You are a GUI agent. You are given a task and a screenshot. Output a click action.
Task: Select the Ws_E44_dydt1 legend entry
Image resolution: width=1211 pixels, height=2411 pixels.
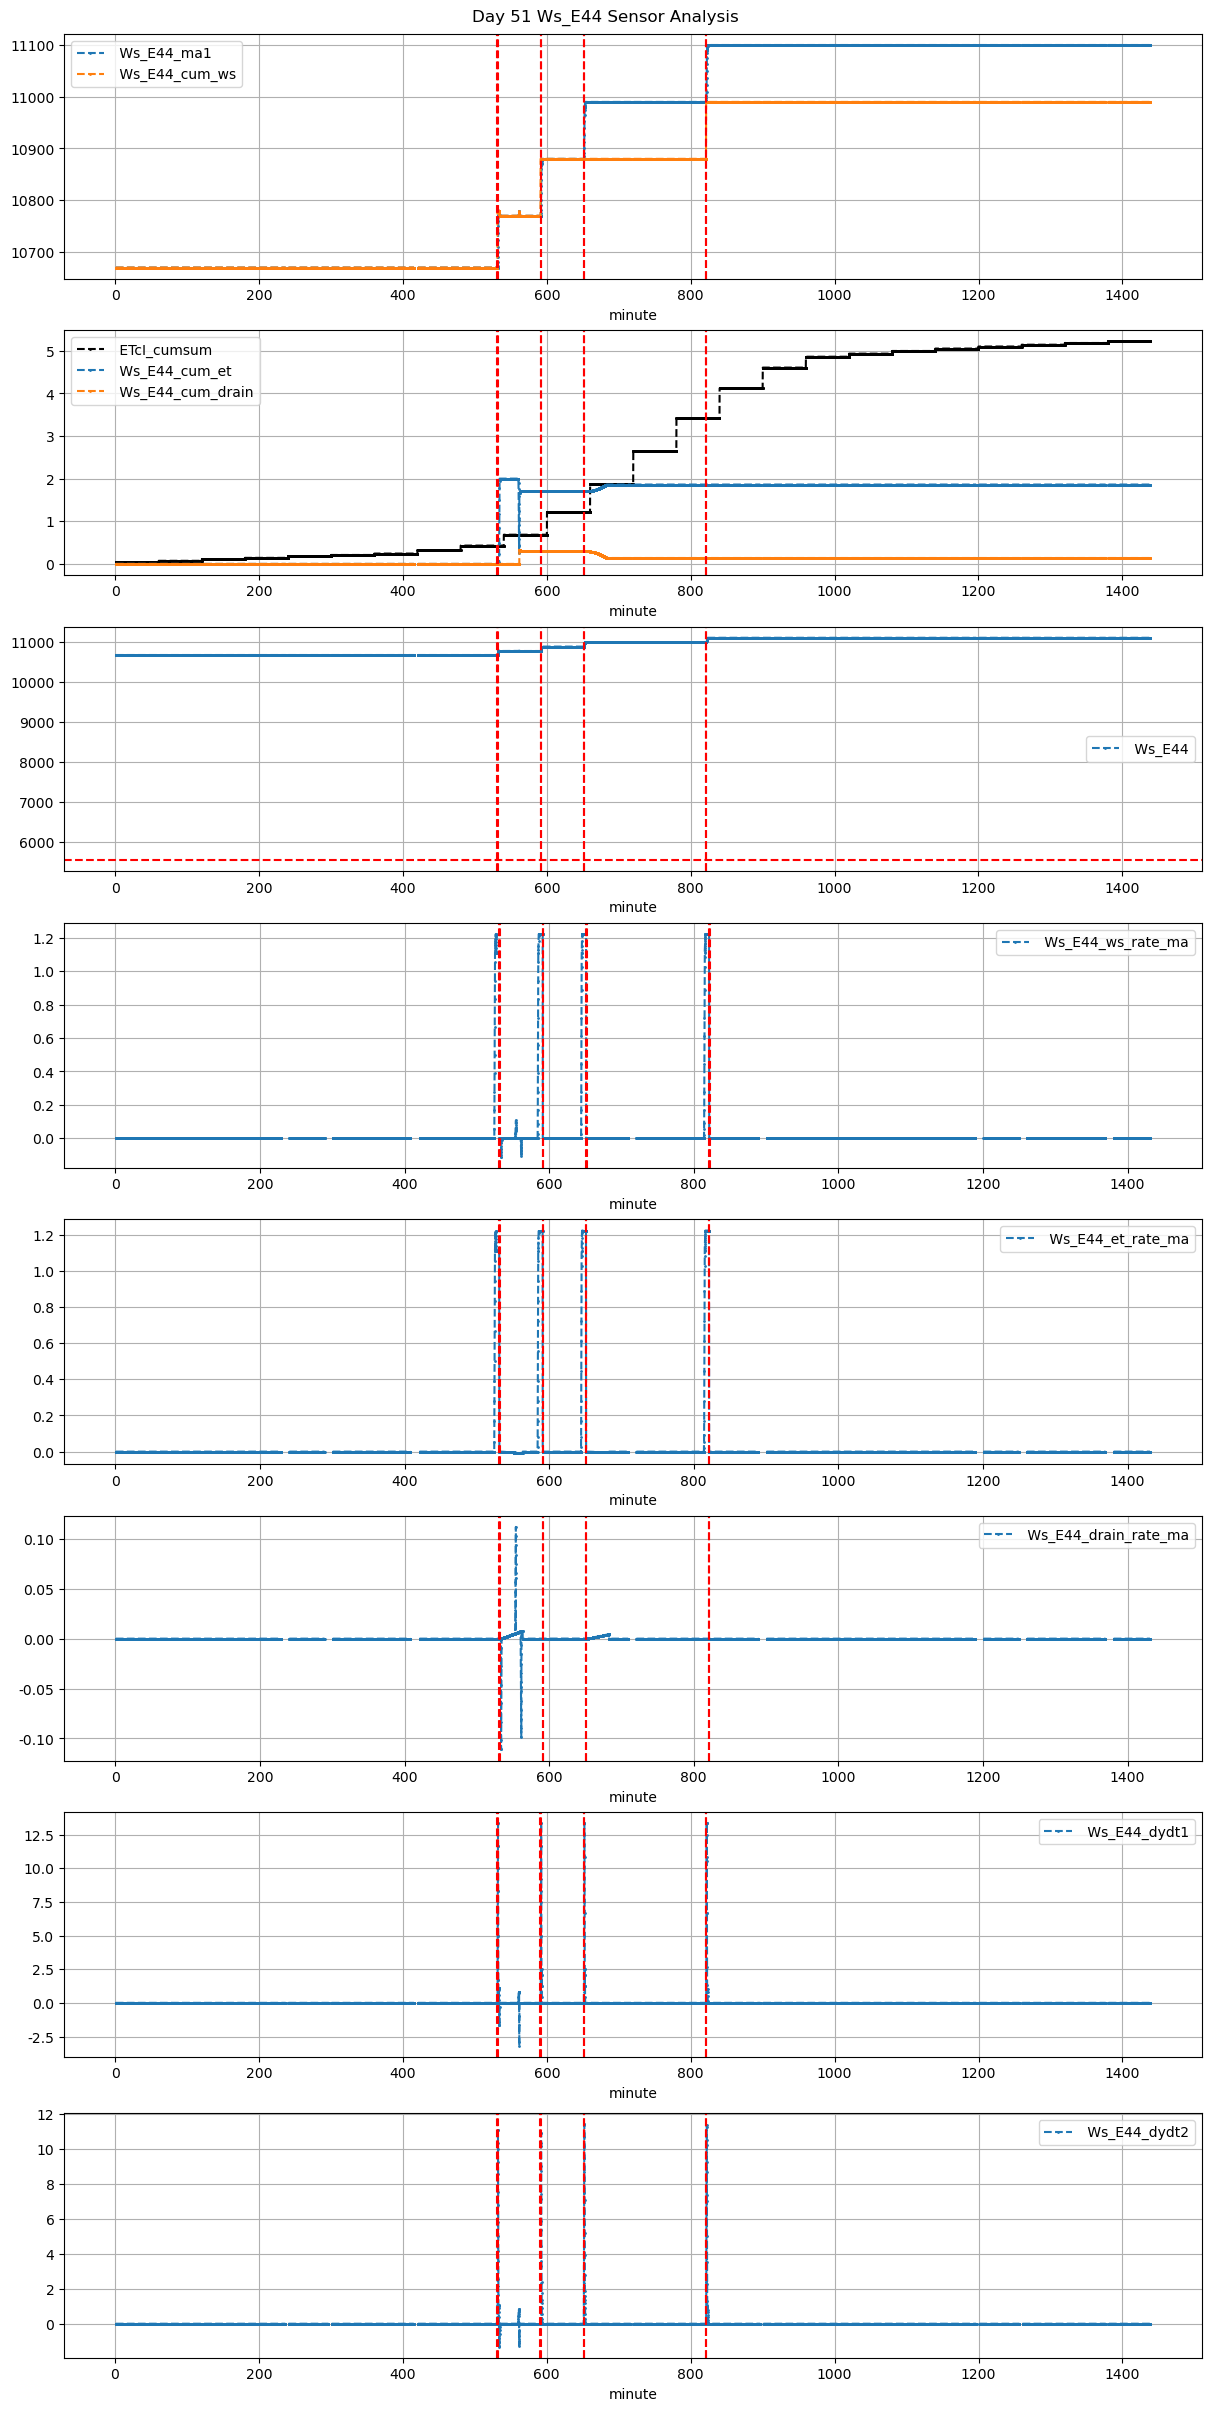1116,1832
